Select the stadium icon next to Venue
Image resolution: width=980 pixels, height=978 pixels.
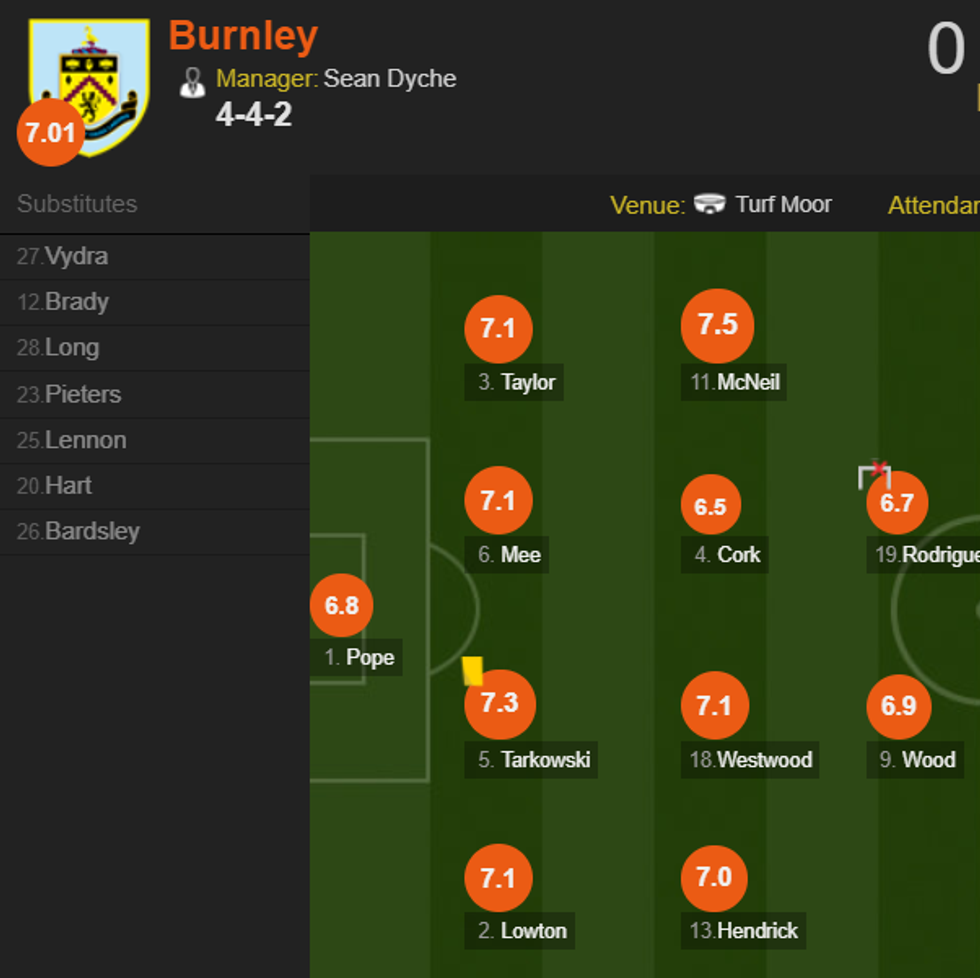click(x=710, y=204)
